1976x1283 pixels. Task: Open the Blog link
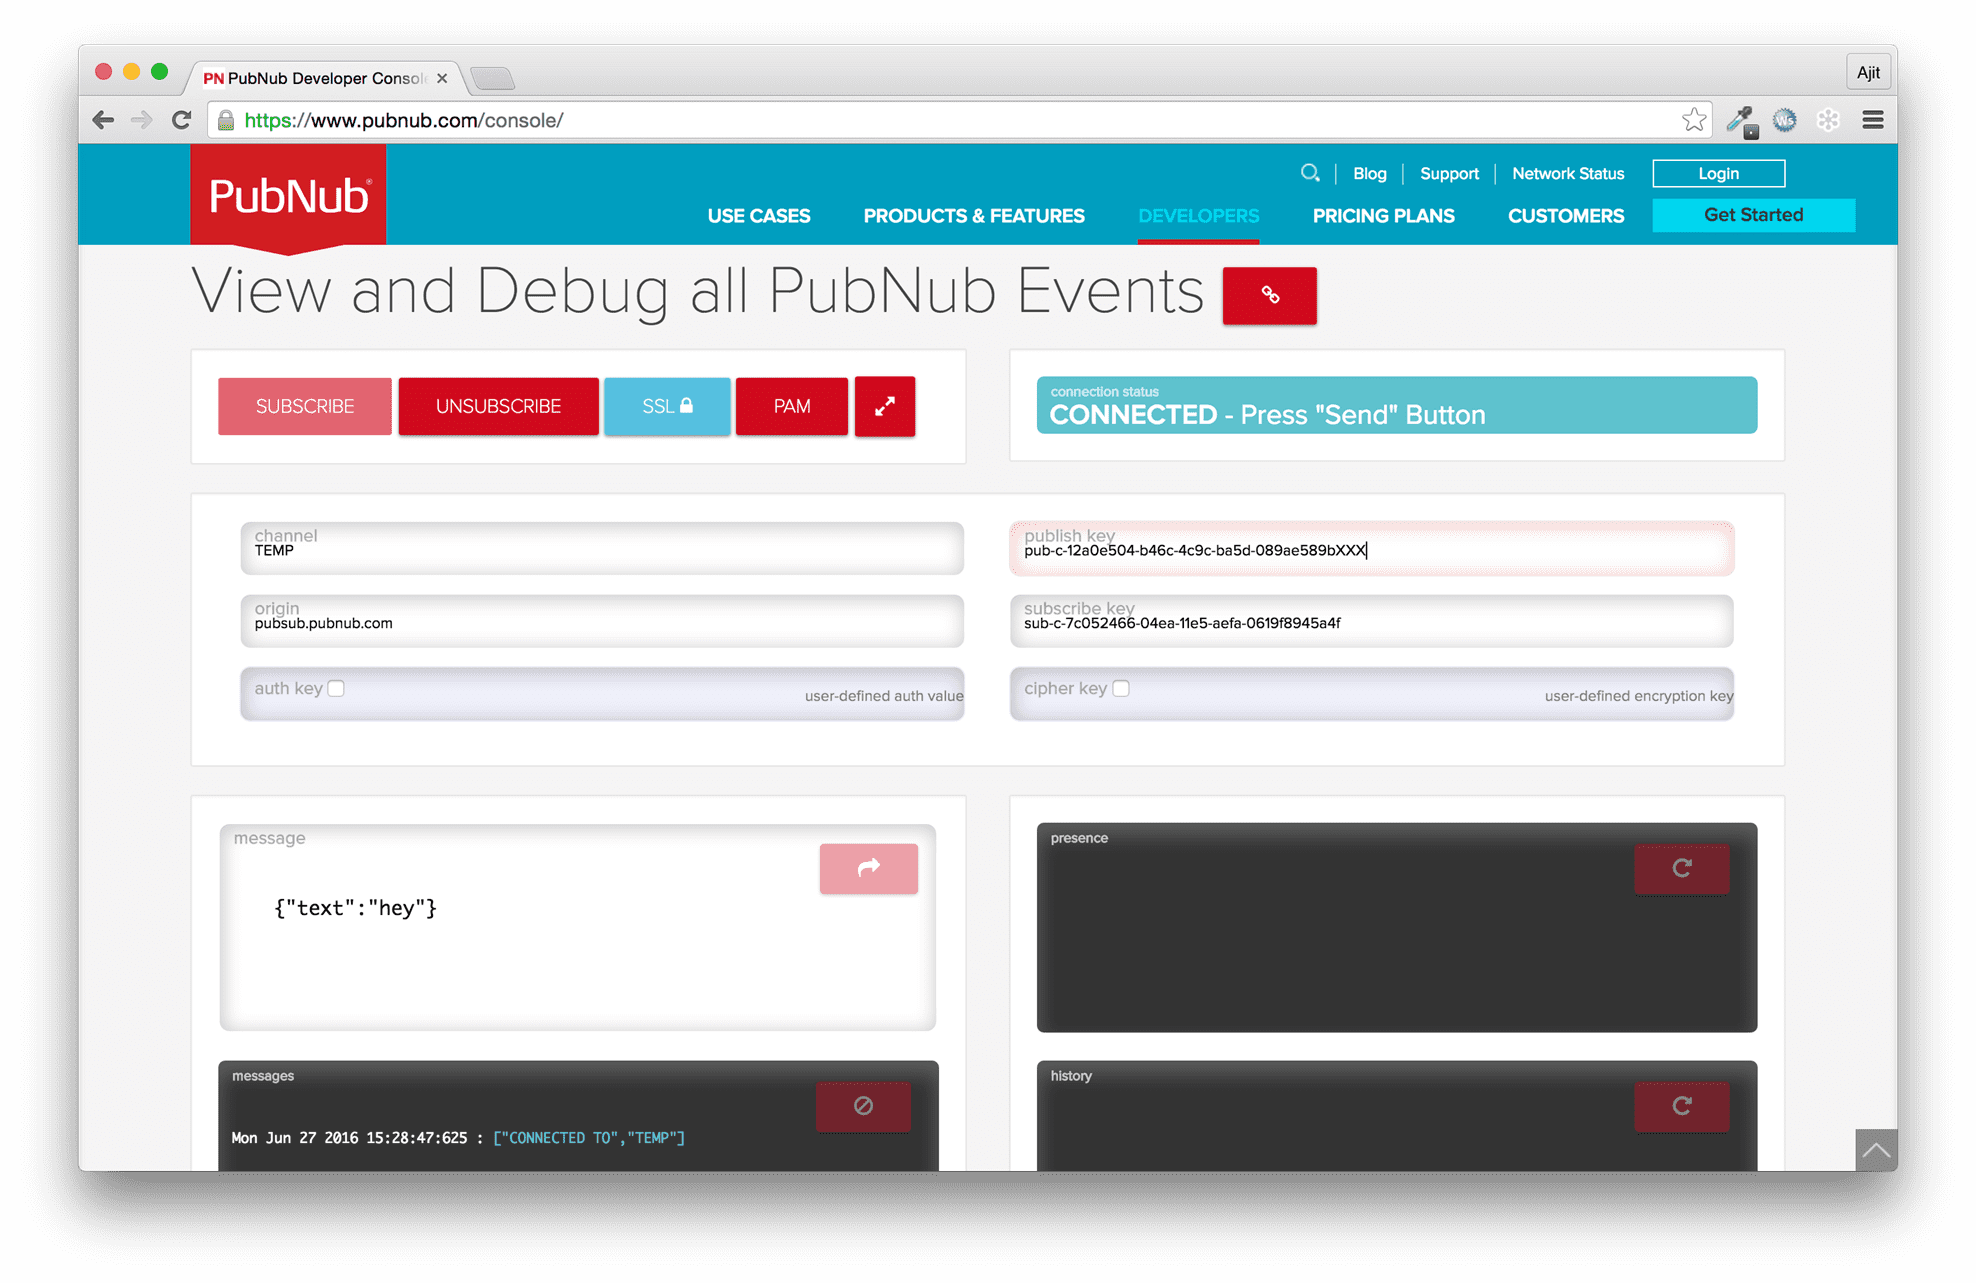pyautogui.click(x=1369, y=173)
